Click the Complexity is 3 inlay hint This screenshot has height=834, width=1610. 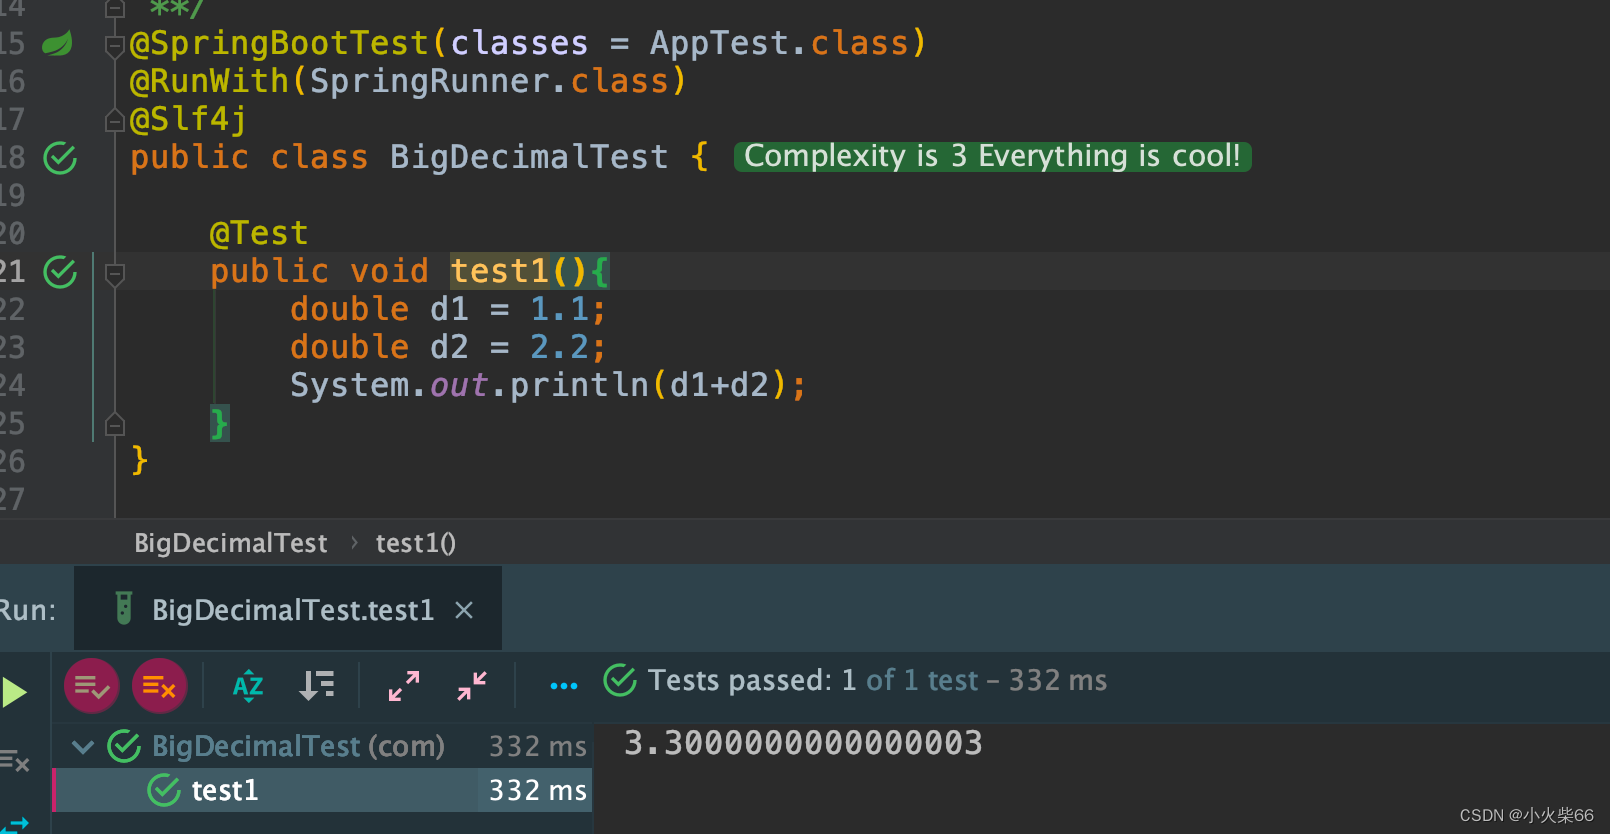(x=992, y=156)
